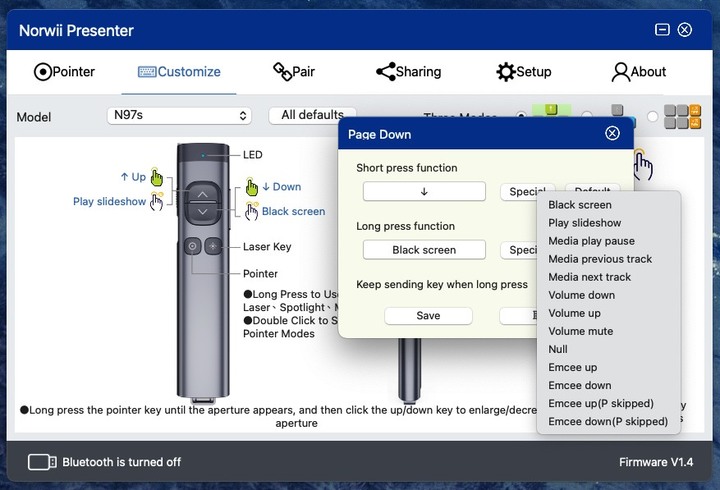
Task: Click the Customize tab's keyboard icon
Action: point(147,72)
